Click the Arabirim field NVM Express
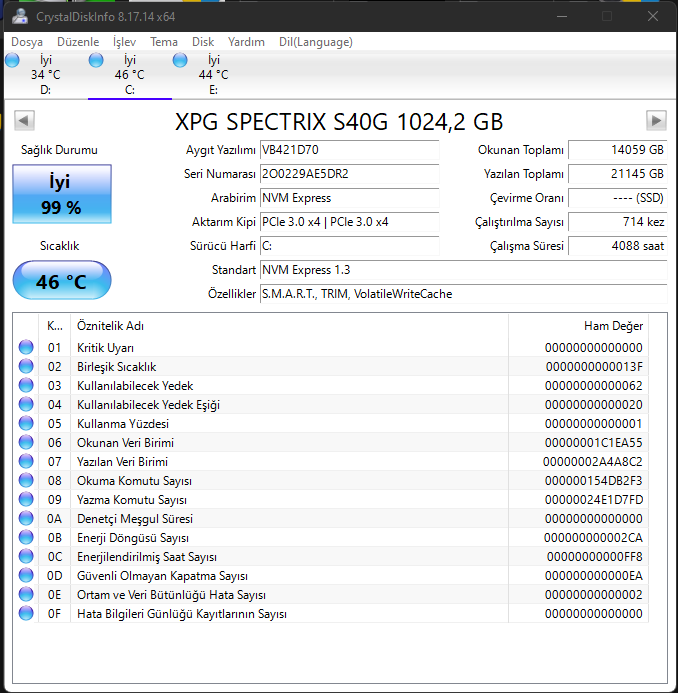 pos(350,198)
